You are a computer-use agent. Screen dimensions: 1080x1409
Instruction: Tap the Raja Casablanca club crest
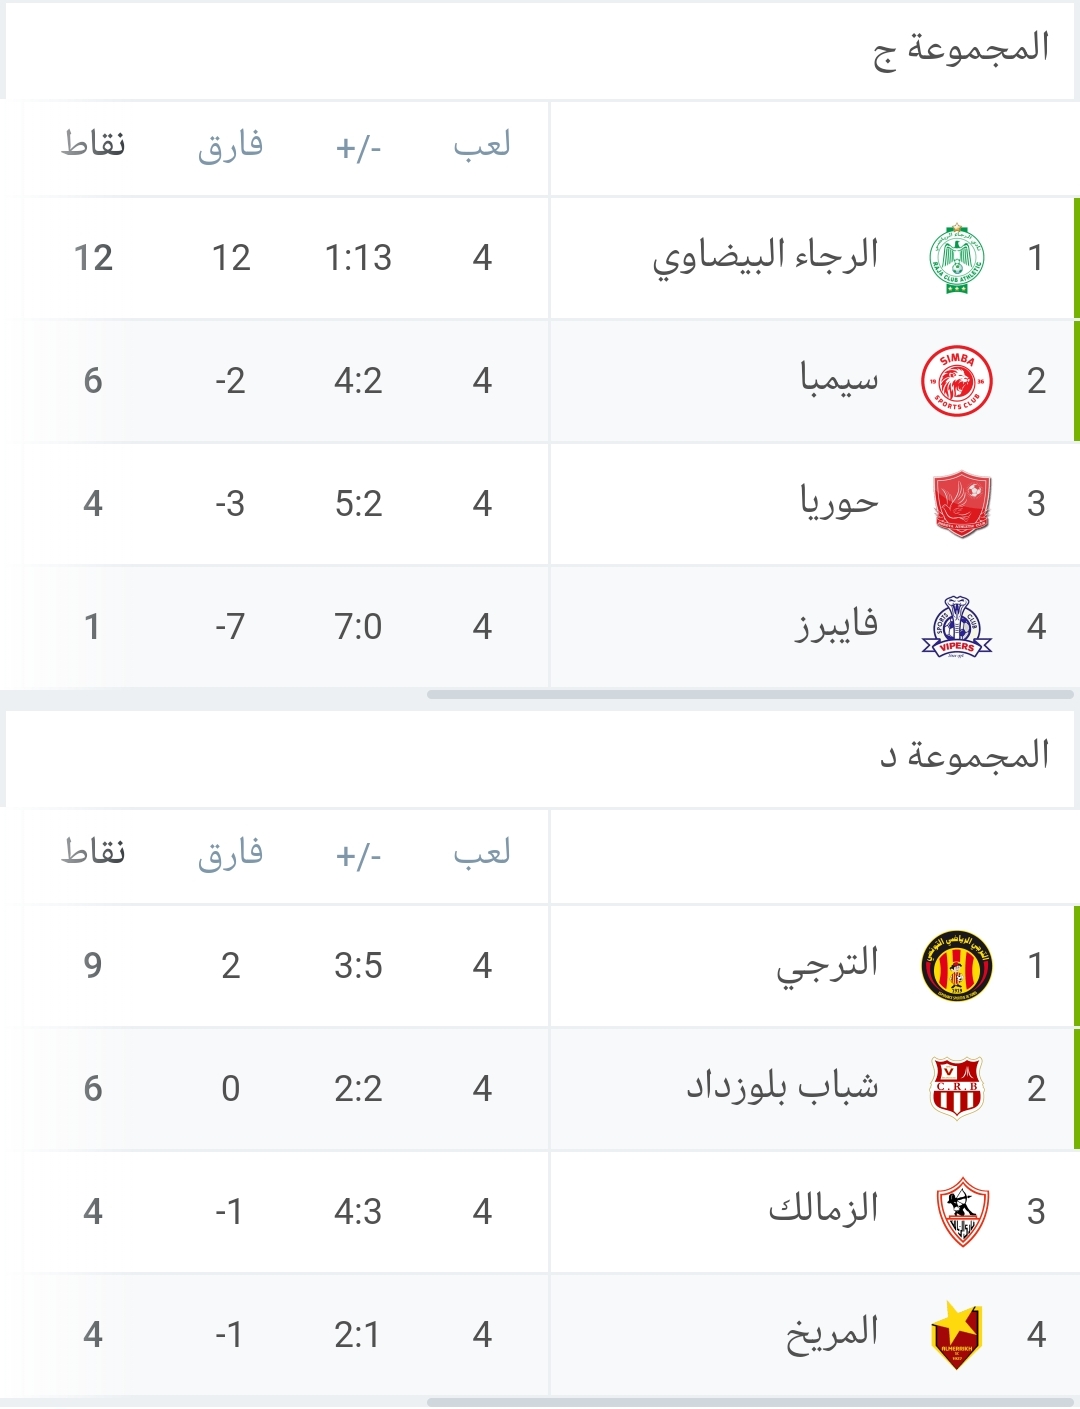coord(957,259)
